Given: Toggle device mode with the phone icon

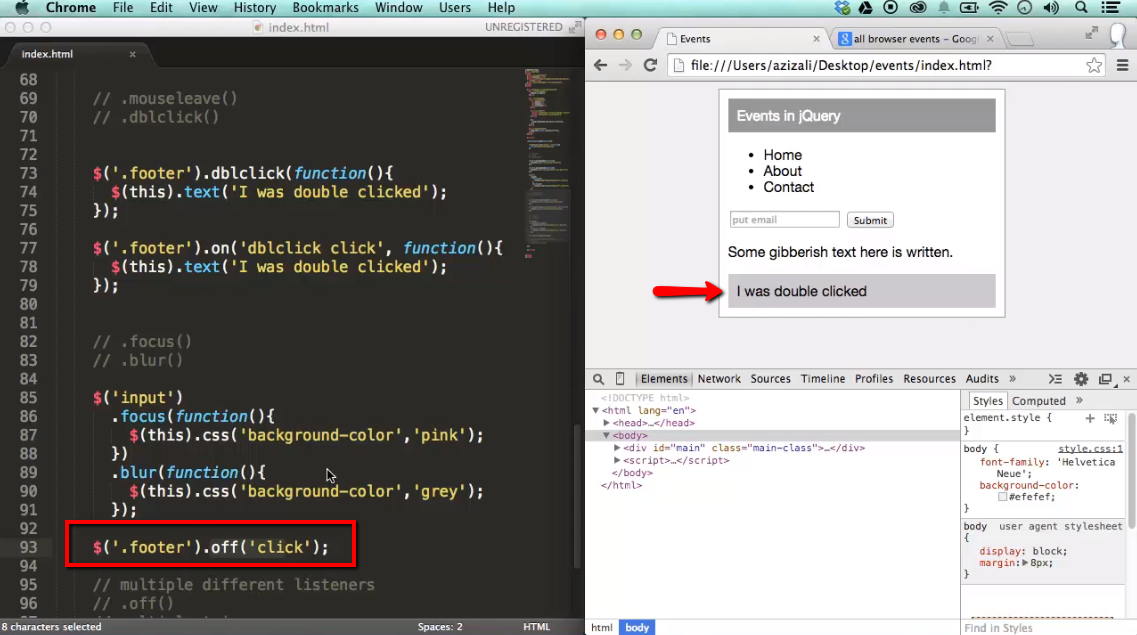Looking at the screenshot, I should tap(620, 379).
